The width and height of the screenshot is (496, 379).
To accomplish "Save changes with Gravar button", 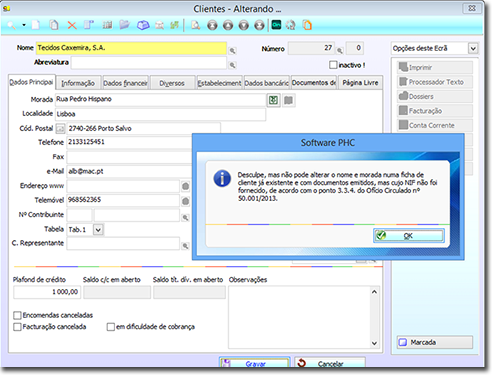I will click(255, 363).
